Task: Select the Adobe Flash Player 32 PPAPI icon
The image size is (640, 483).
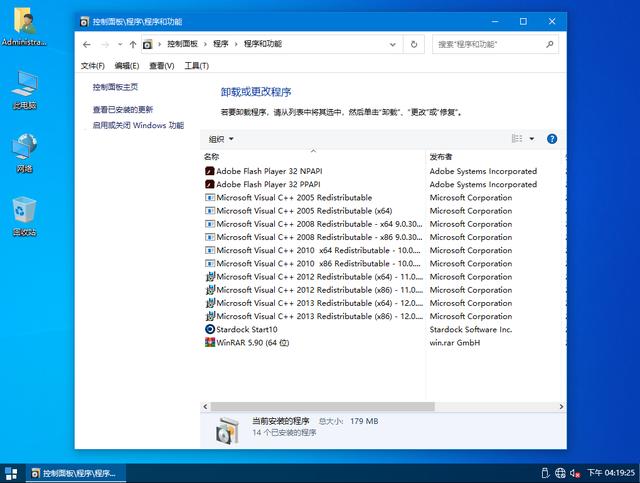Action: pos(210,184)
